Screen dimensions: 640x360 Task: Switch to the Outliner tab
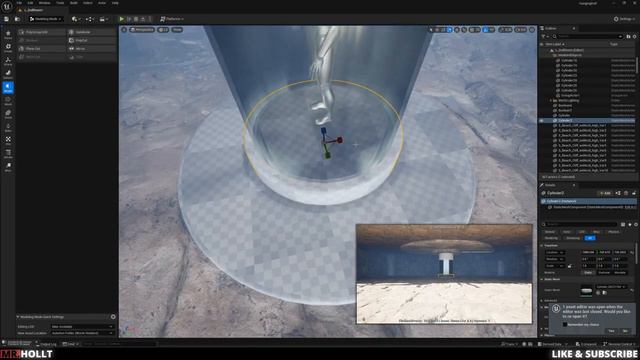[551, 28]
